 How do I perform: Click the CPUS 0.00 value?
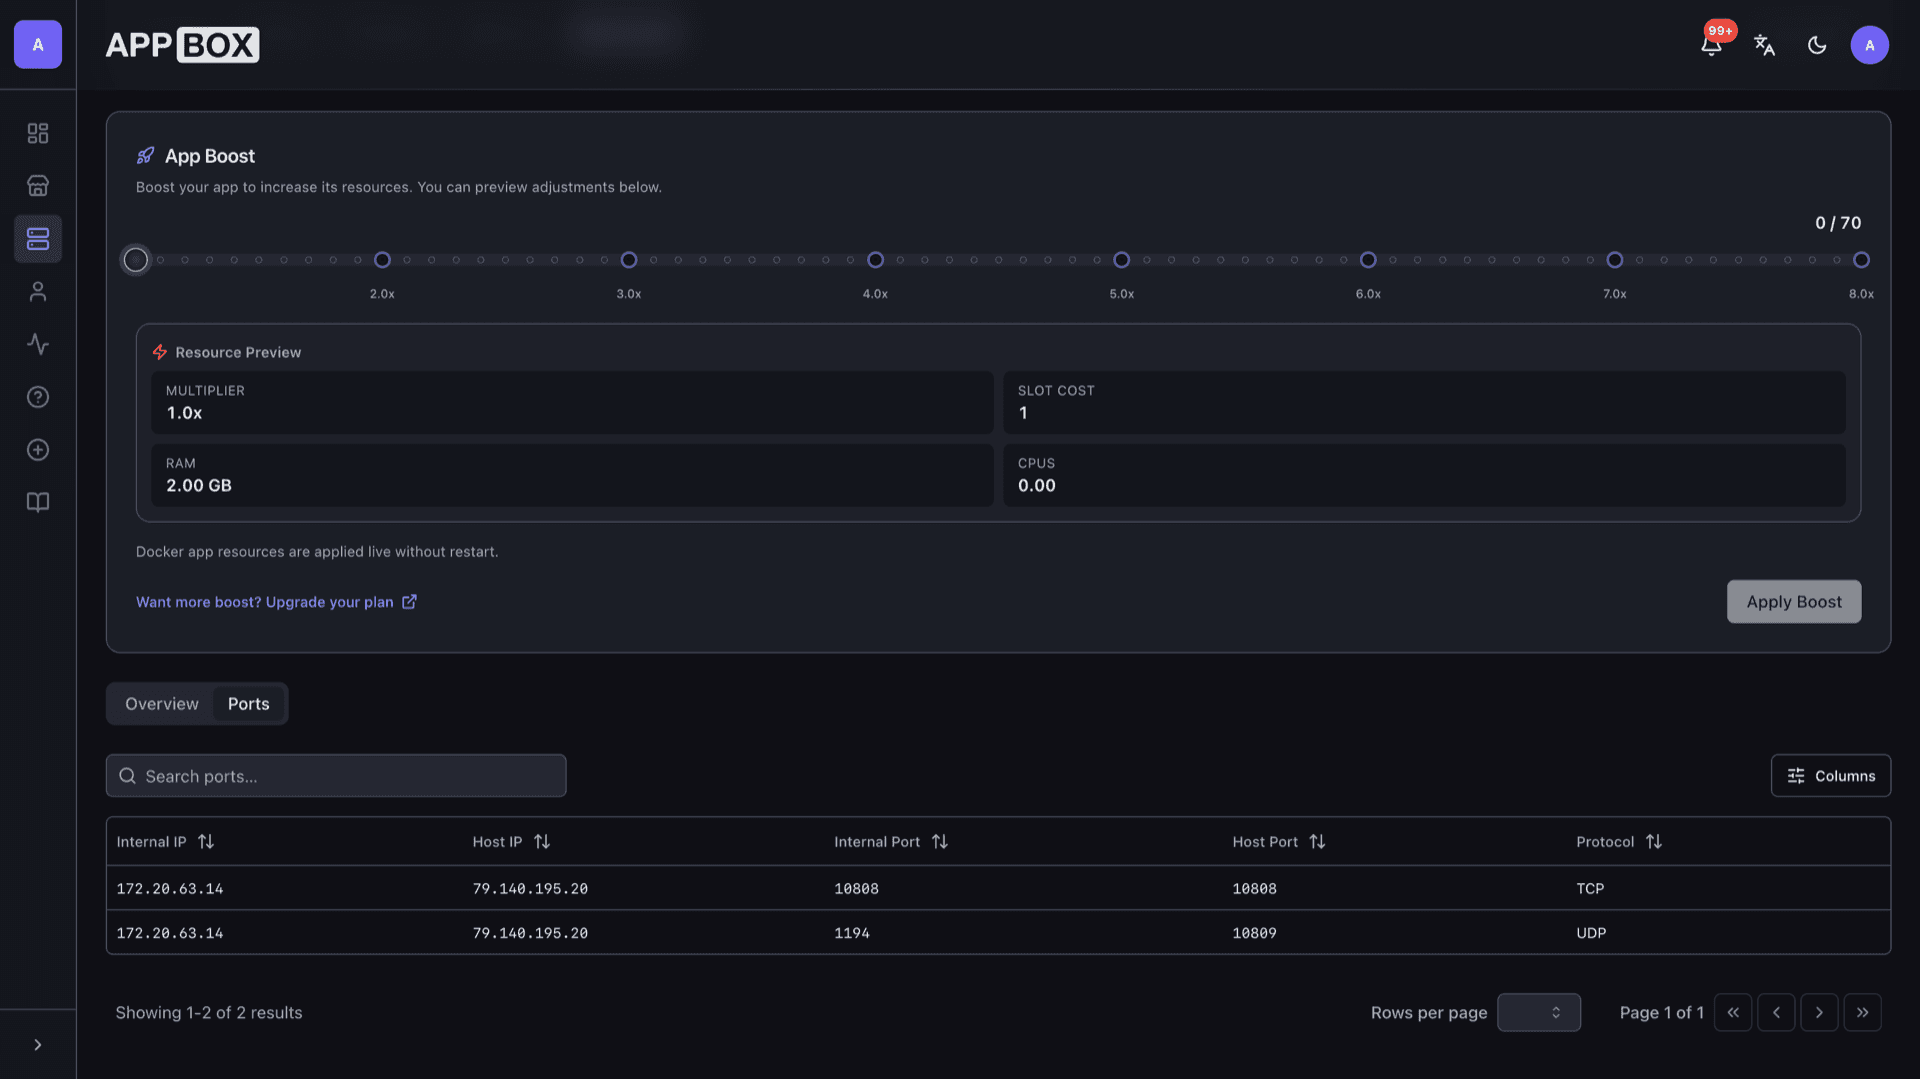[1037, 486]
